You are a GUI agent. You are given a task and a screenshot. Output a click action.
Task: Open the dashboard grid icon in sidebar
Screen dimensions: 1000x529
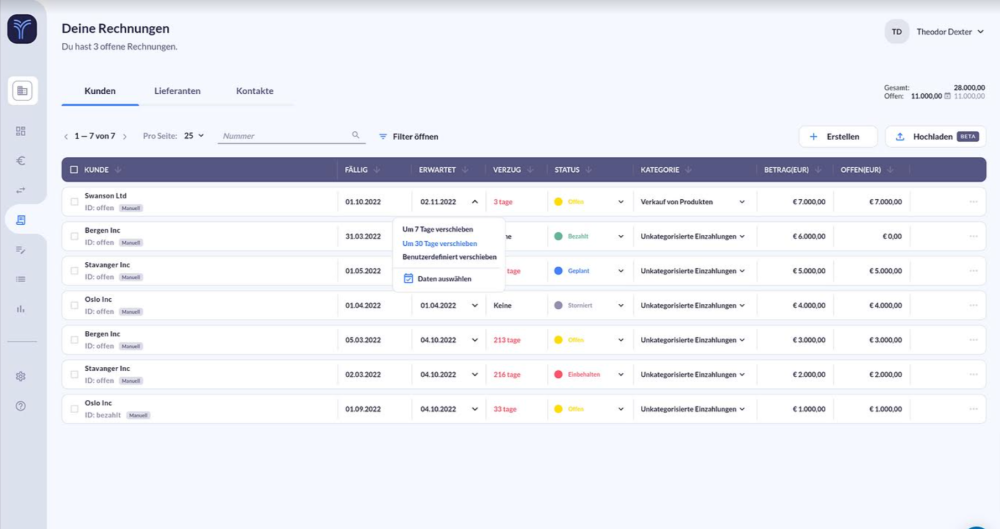[21, 131]
